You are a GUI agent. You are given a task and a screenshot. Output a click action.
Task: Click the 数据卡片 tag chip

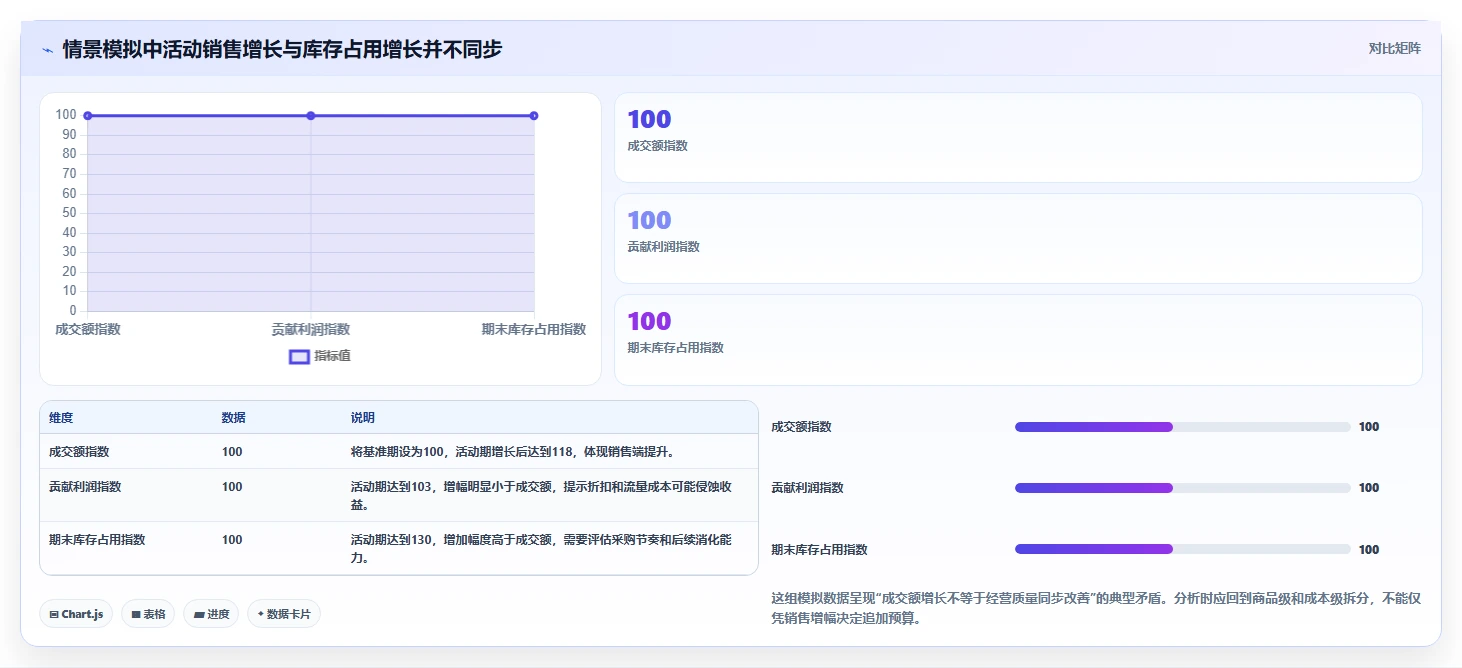(284, 614)
